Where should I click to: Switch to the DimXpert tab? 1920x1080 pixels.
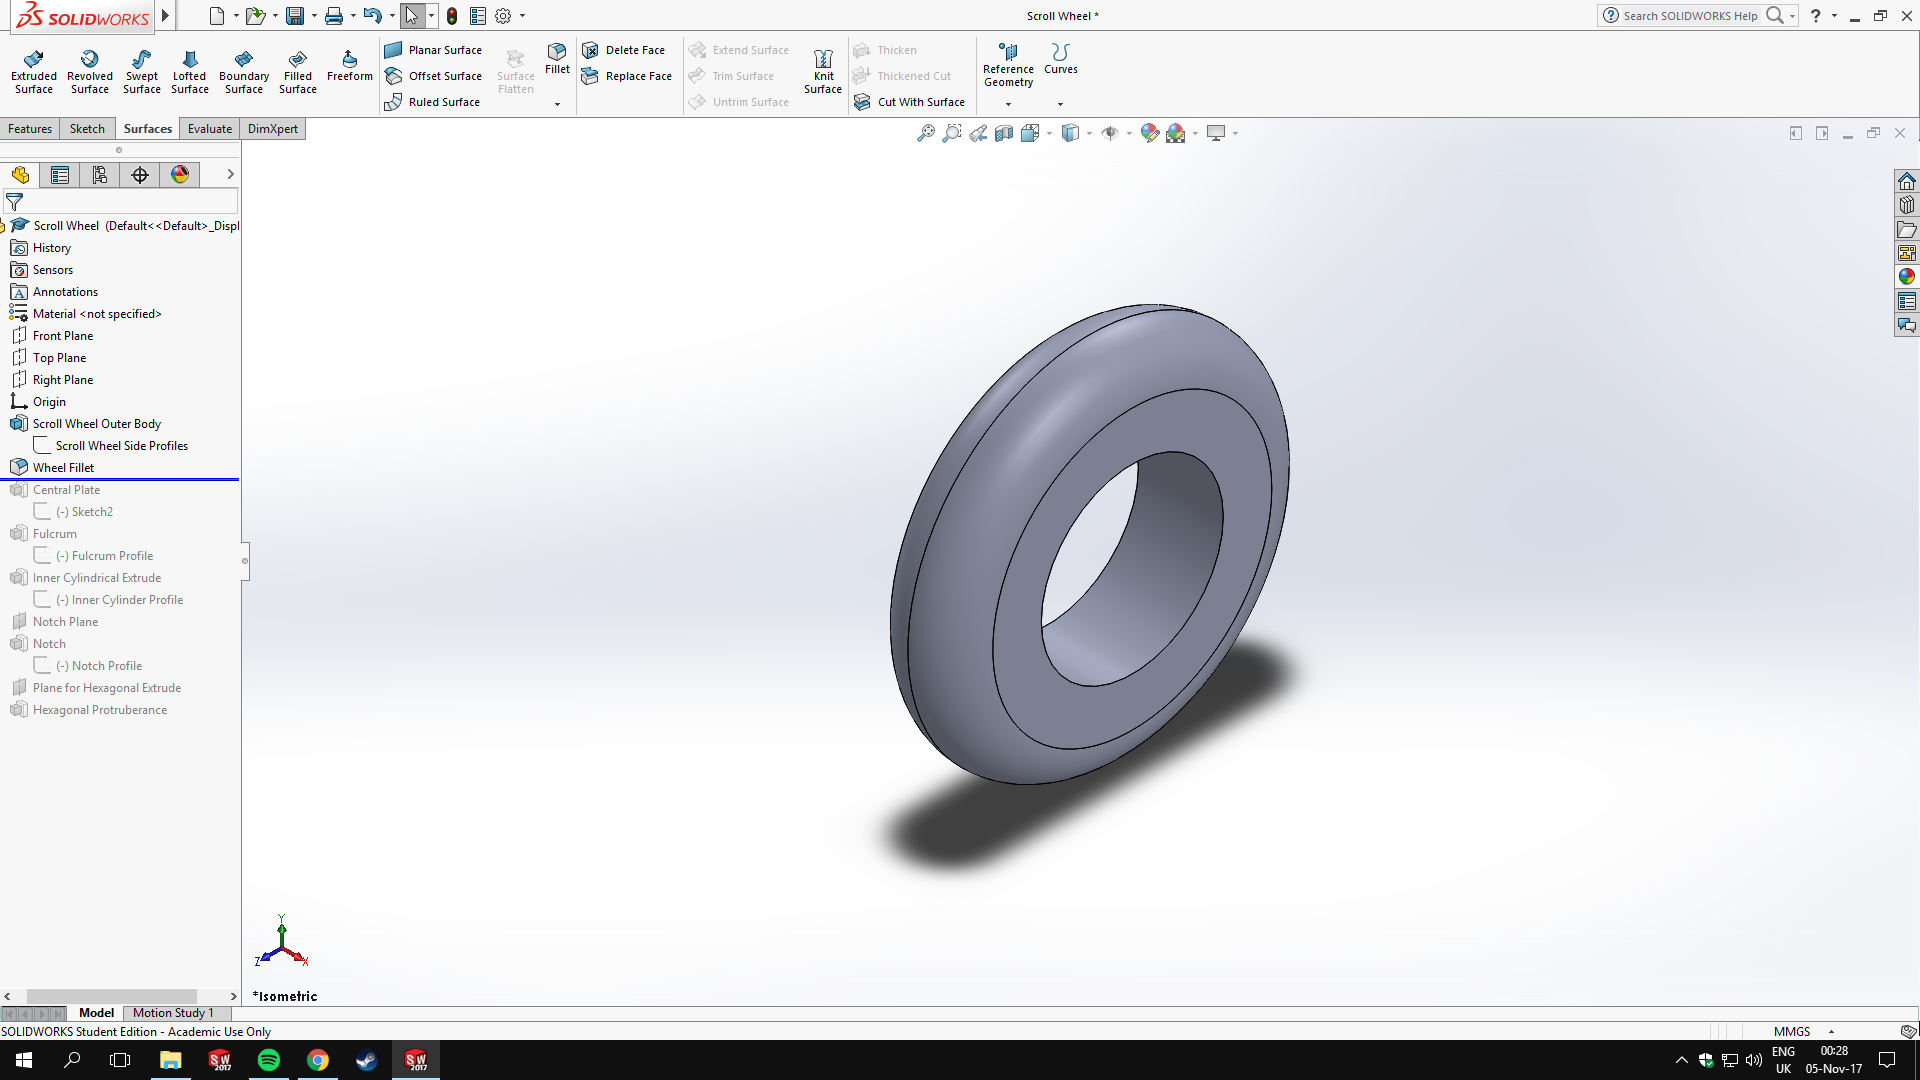pyautogui.click(x=273, y=129)
